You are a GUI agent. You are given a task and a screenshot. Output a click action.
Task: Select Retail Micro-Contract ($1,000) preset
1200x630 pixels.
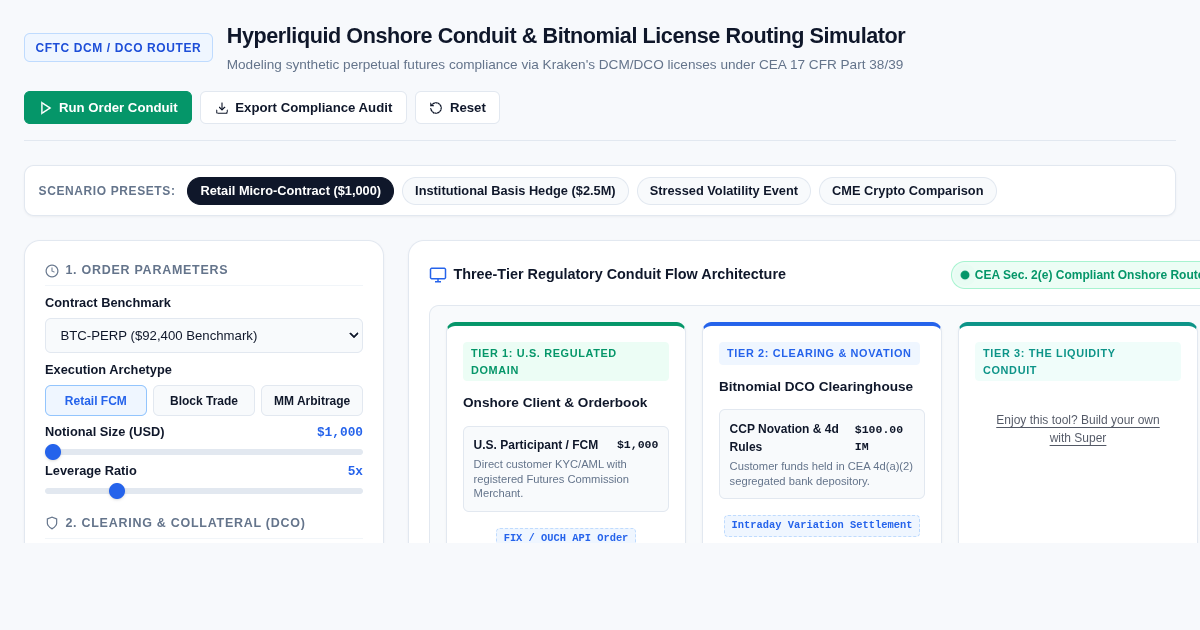tap(290, 191)
